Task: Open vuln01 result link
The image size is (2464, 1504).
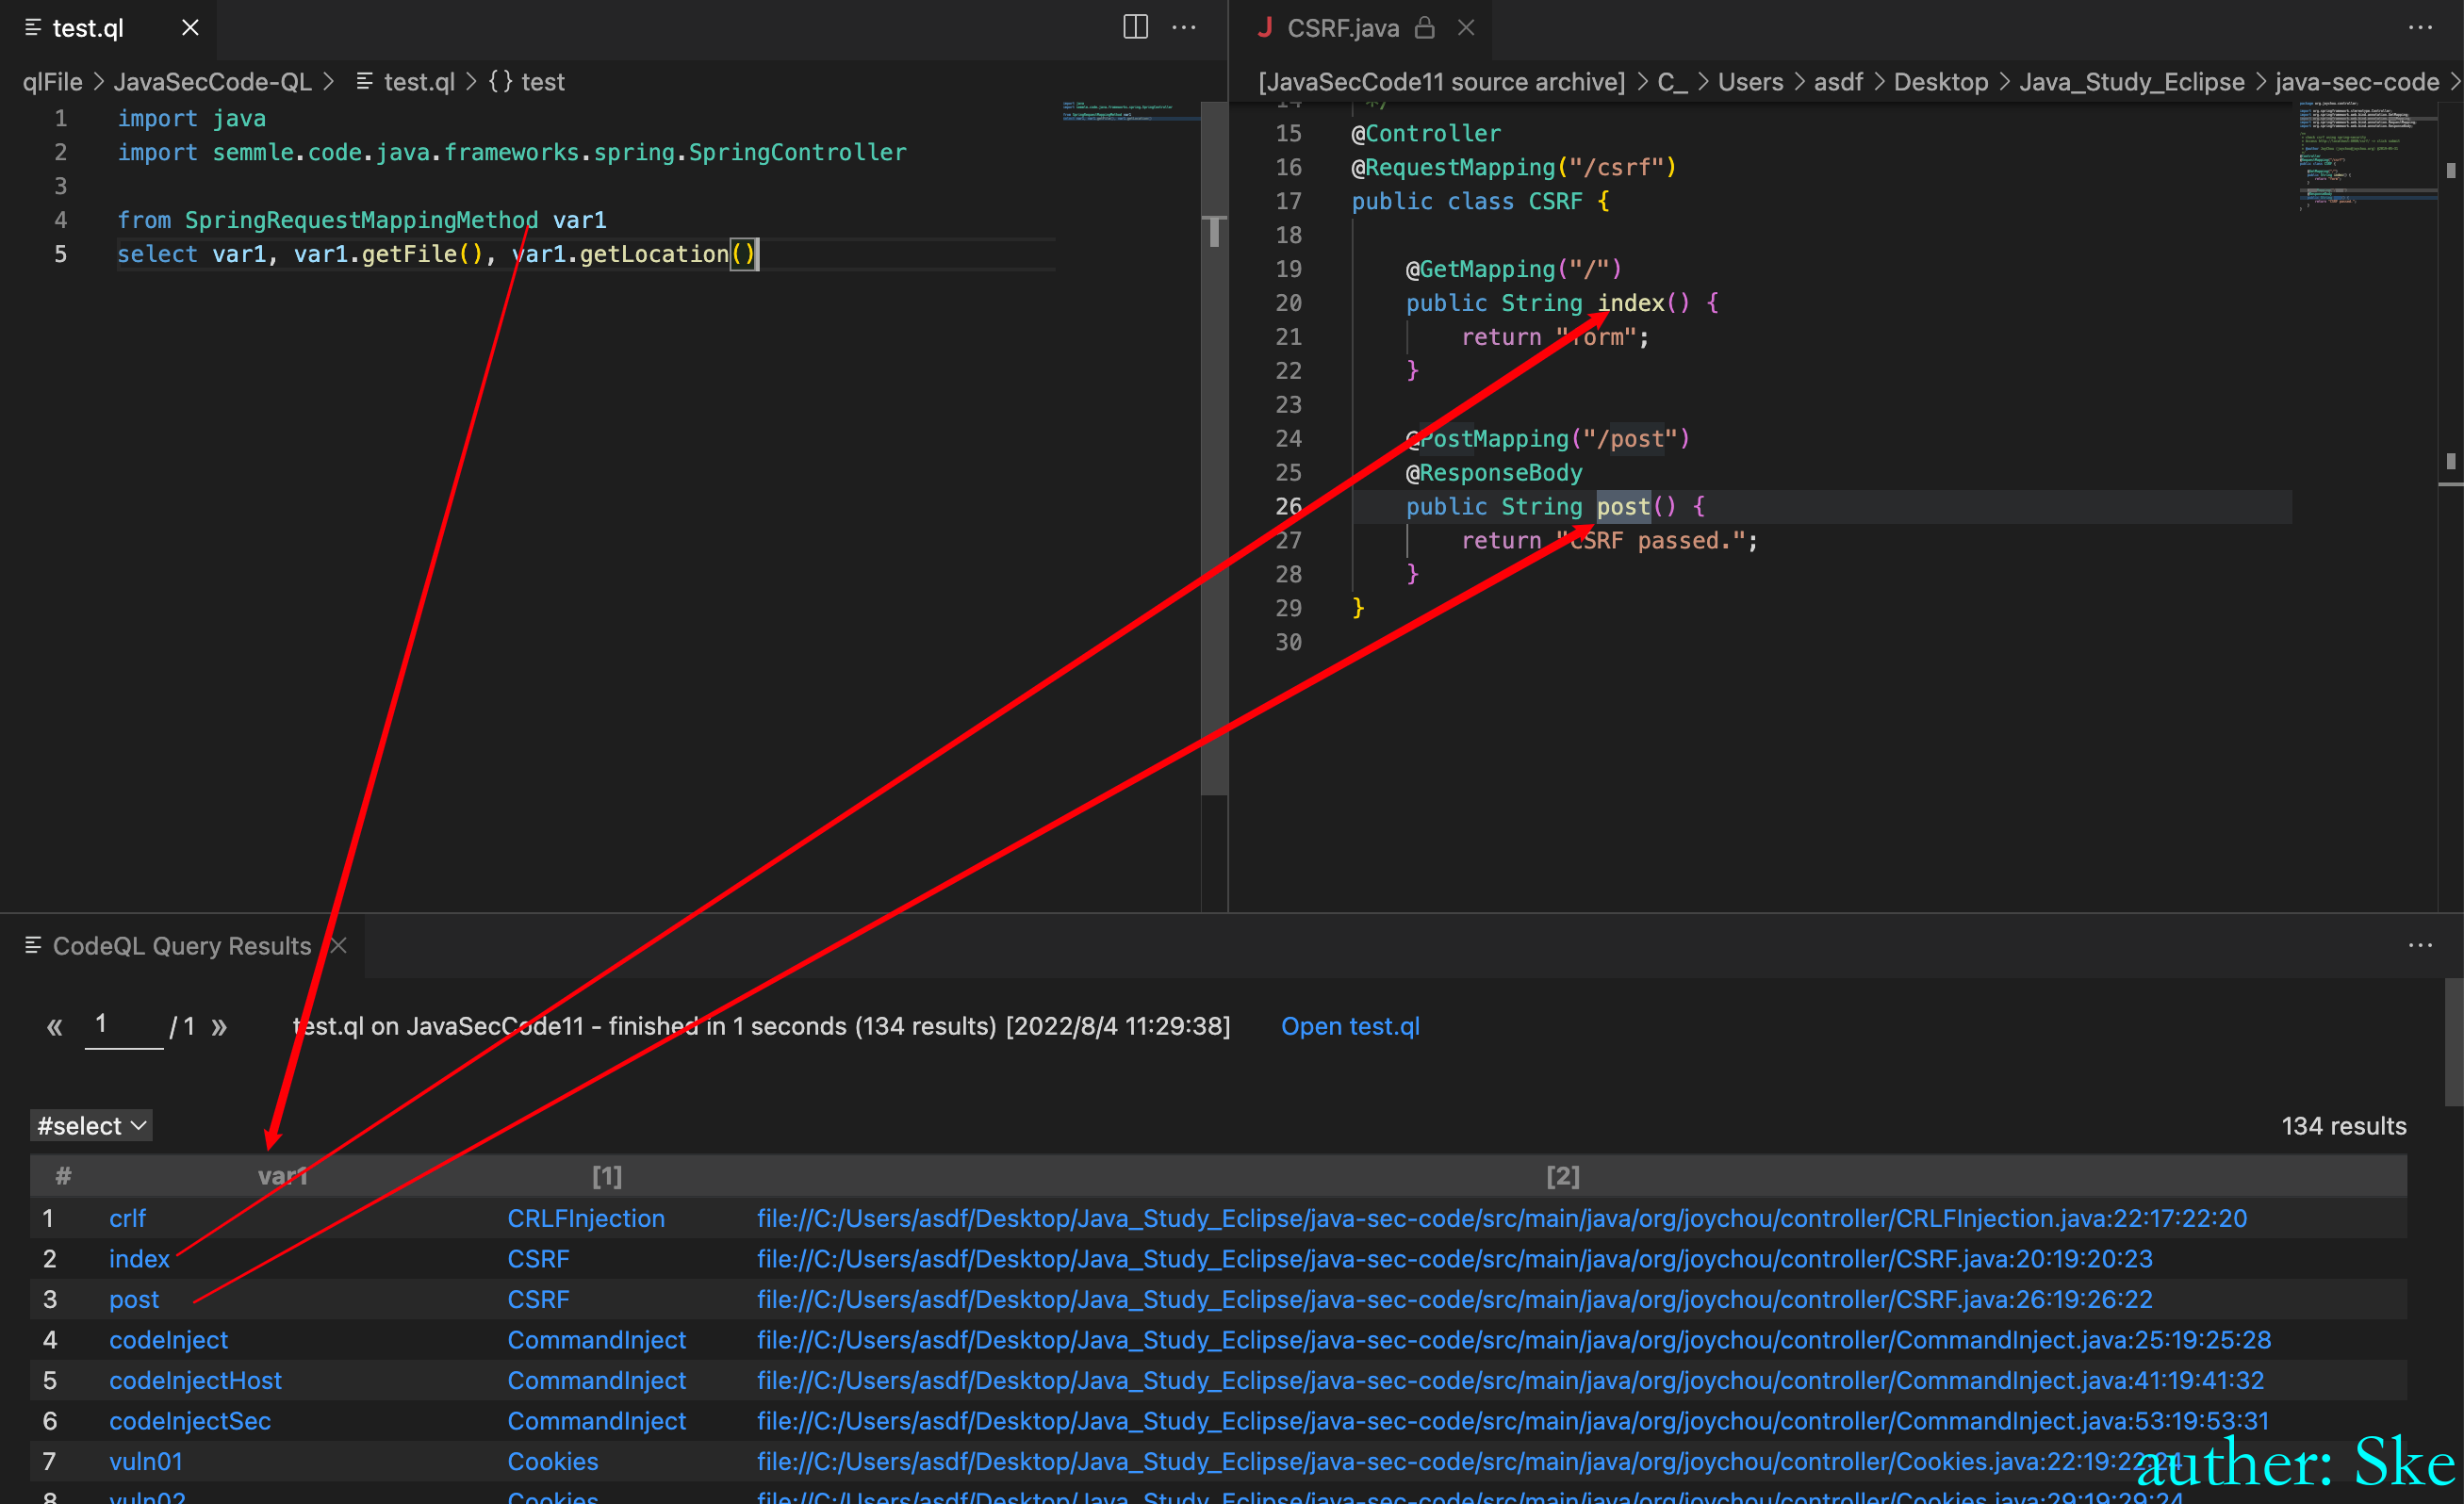Action: pyautogui.click(x=146, y=1462)
